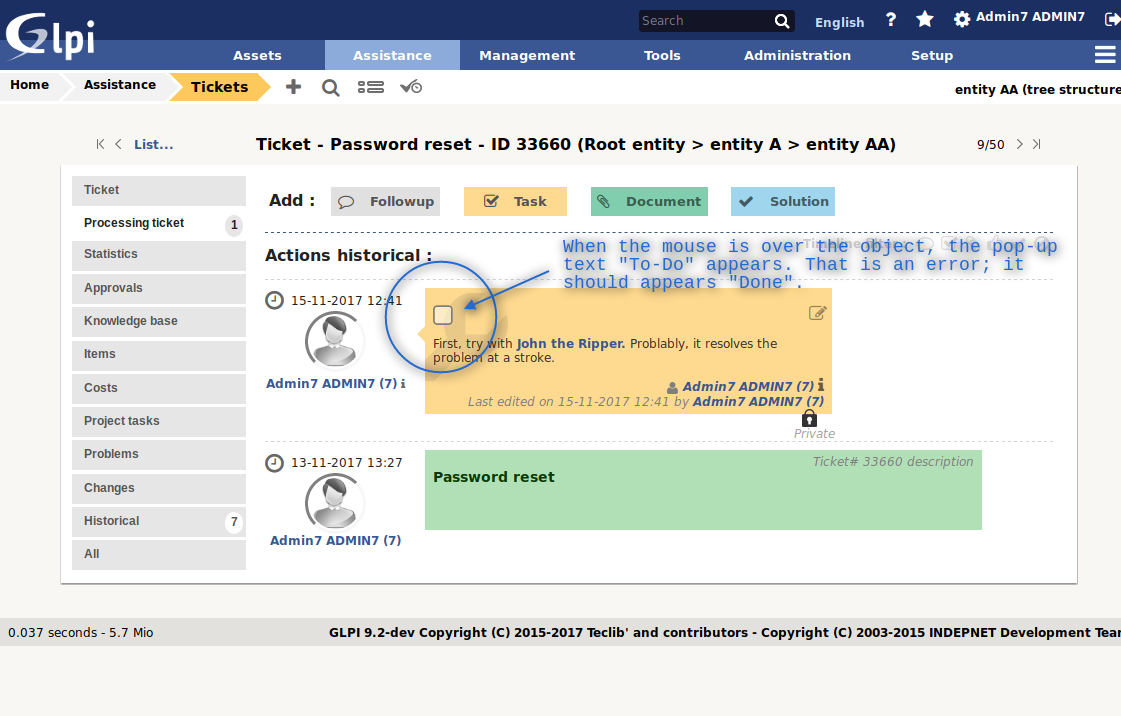Click the Password reset description text

point(494,477)
